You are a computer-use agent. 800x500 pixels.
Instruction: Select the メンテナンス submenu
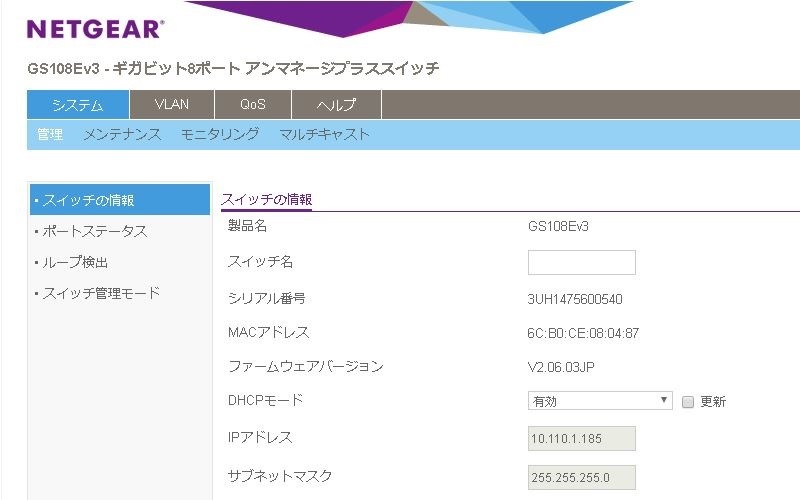click(122, 135)
